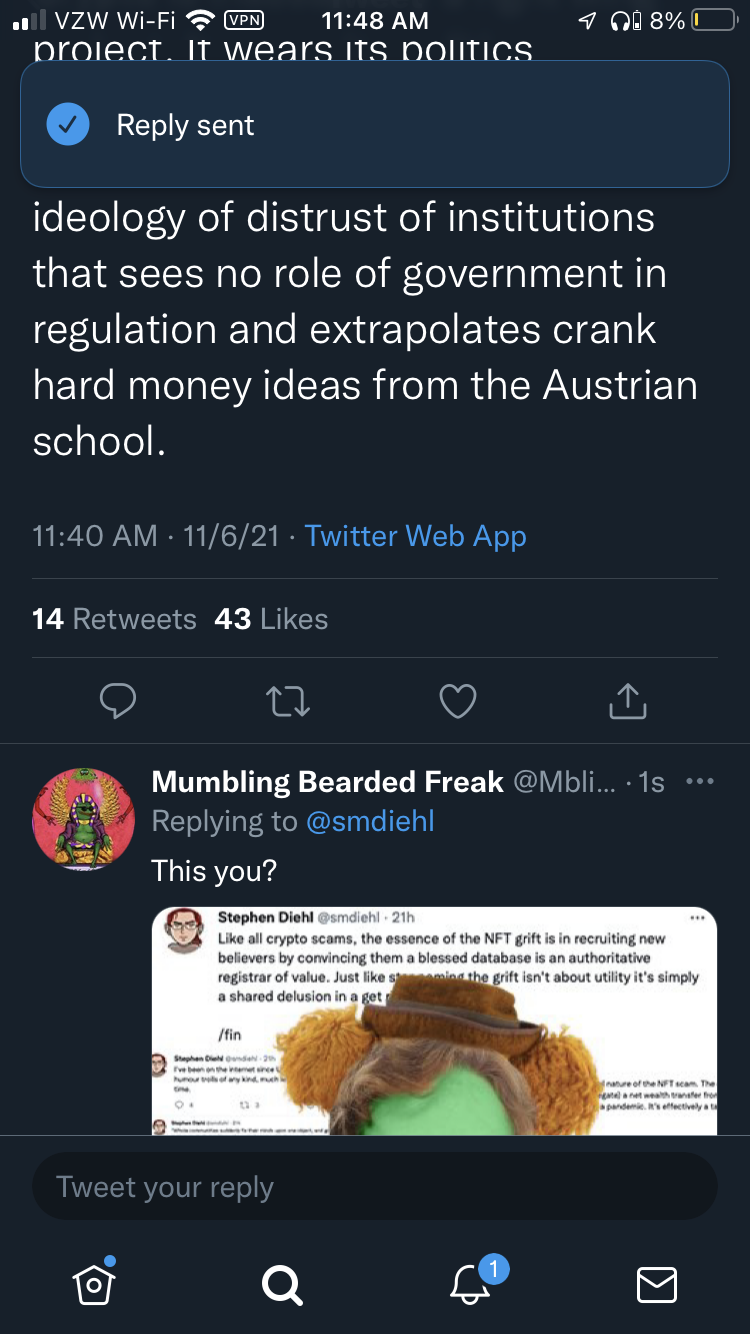Viewport: 750px width, 1334px height.
Task: View the 43 Likes list
Action: coord(271,619)
